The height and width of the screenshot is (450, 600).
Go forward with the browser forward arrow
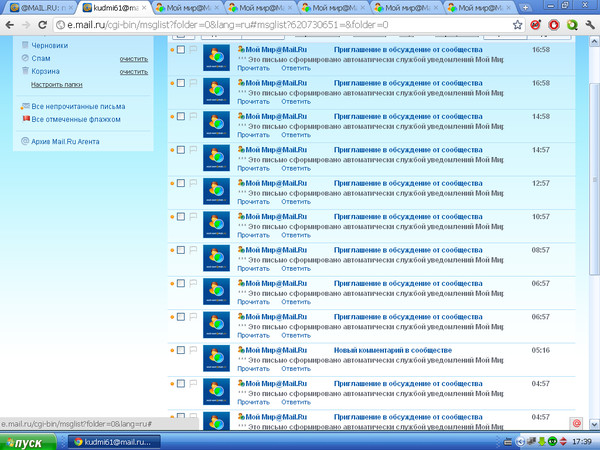(26, 25)
